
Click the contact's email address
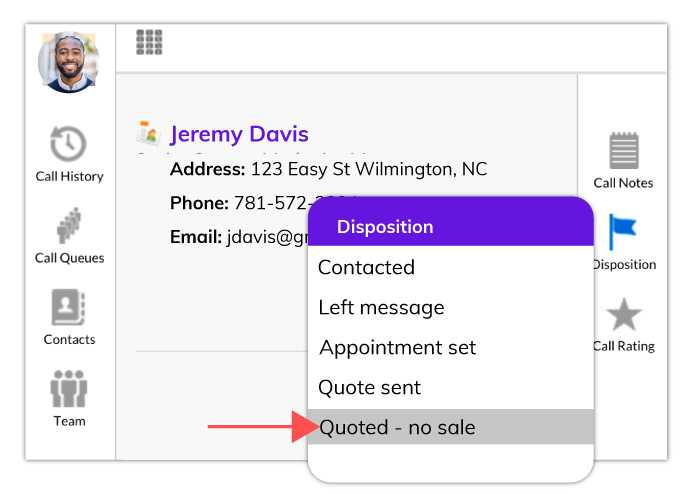point(264,237)
